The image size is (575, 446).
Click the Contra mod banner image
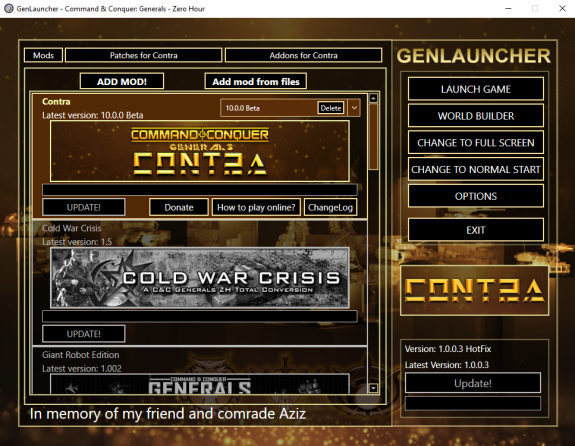coord(200,151)
